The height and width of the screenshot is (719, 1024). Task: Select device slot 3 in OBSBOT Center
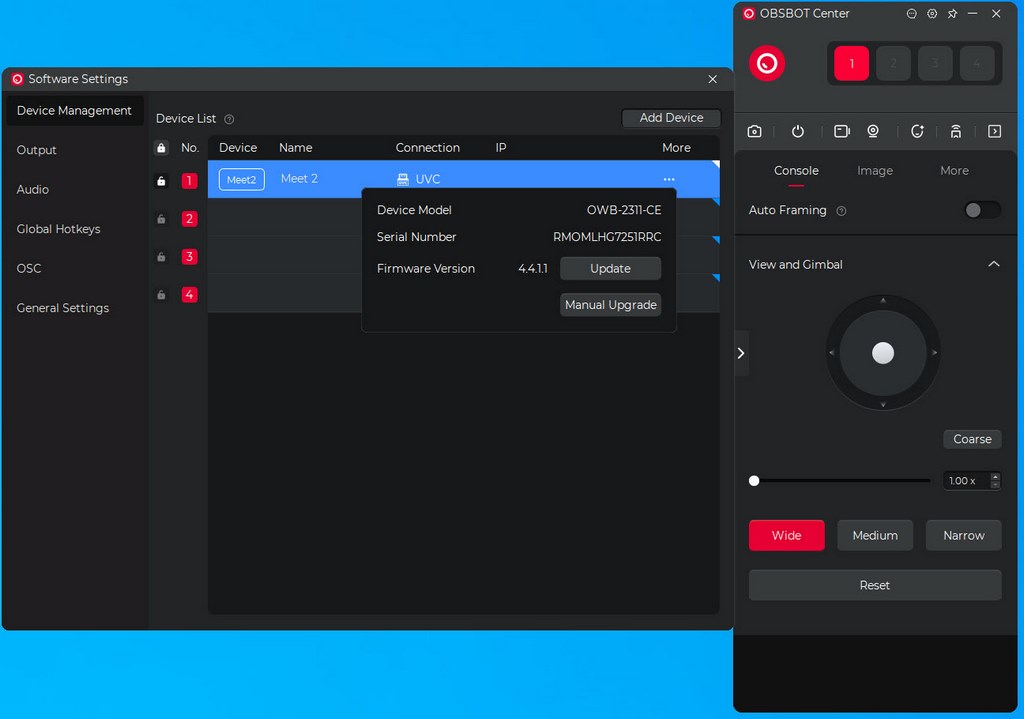[935, 63]
